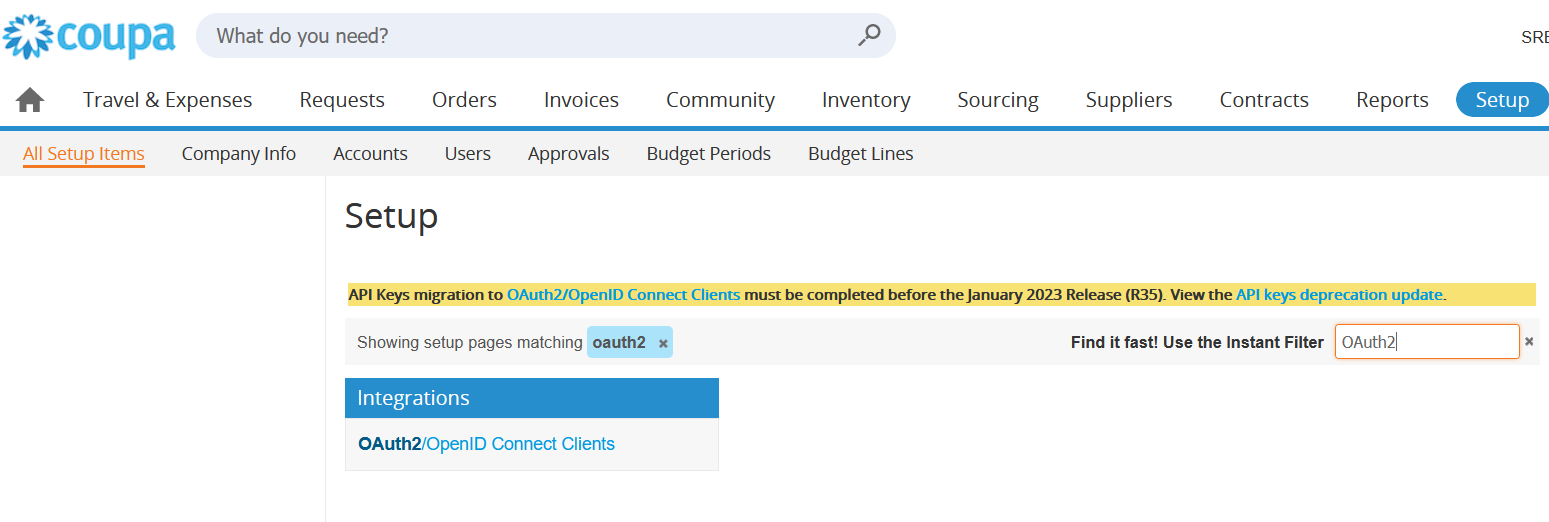Open the Invoices section
Image resolution: width=1549 pixels, height=522 pixels.
click(x=581, y=100)
